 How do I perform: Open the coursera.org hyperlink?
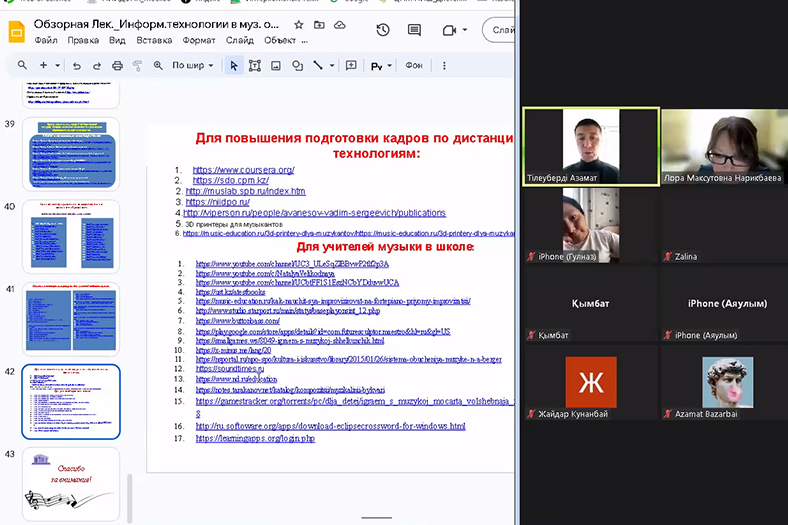pyautogui.click(x=243, y=170)
